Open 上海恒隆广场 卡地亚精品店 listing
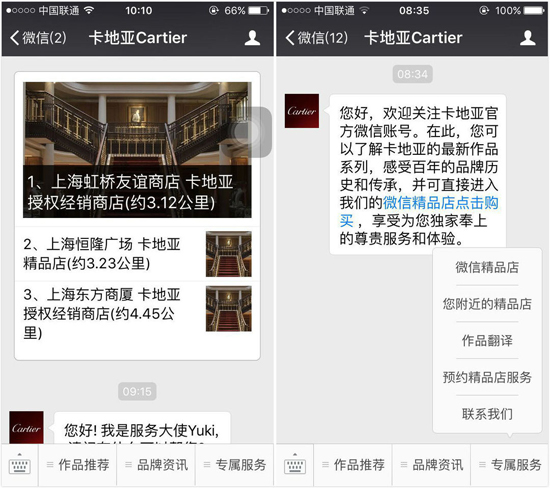Viewport: 550px width, 488px height. (137, 254)
